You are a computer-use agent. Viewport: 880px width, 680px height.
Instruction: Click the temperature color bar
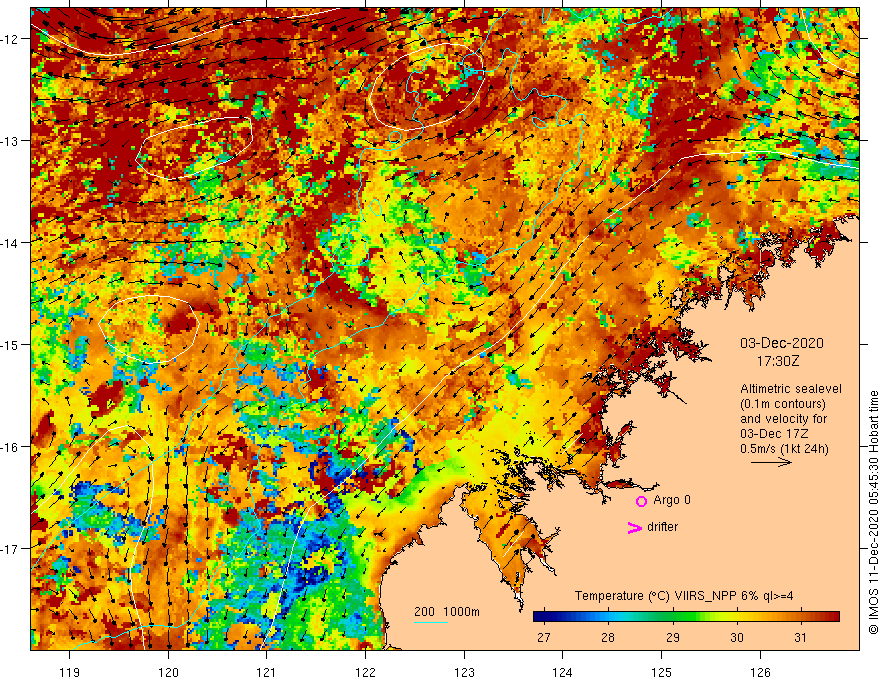point(686,617)
